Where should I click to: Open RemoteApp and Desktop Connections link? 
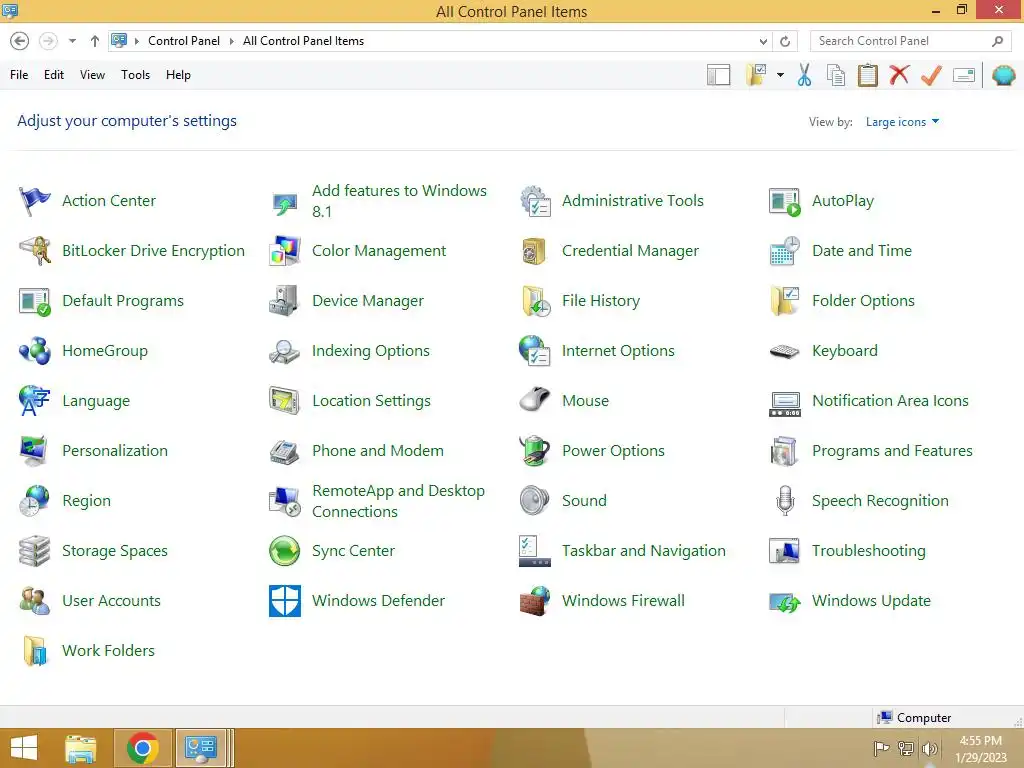coord(398,501)
